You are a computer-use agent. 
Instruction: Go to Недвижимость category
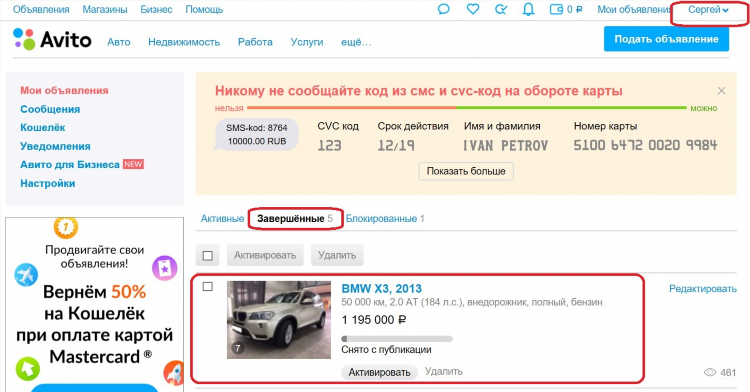click(184, 42)
